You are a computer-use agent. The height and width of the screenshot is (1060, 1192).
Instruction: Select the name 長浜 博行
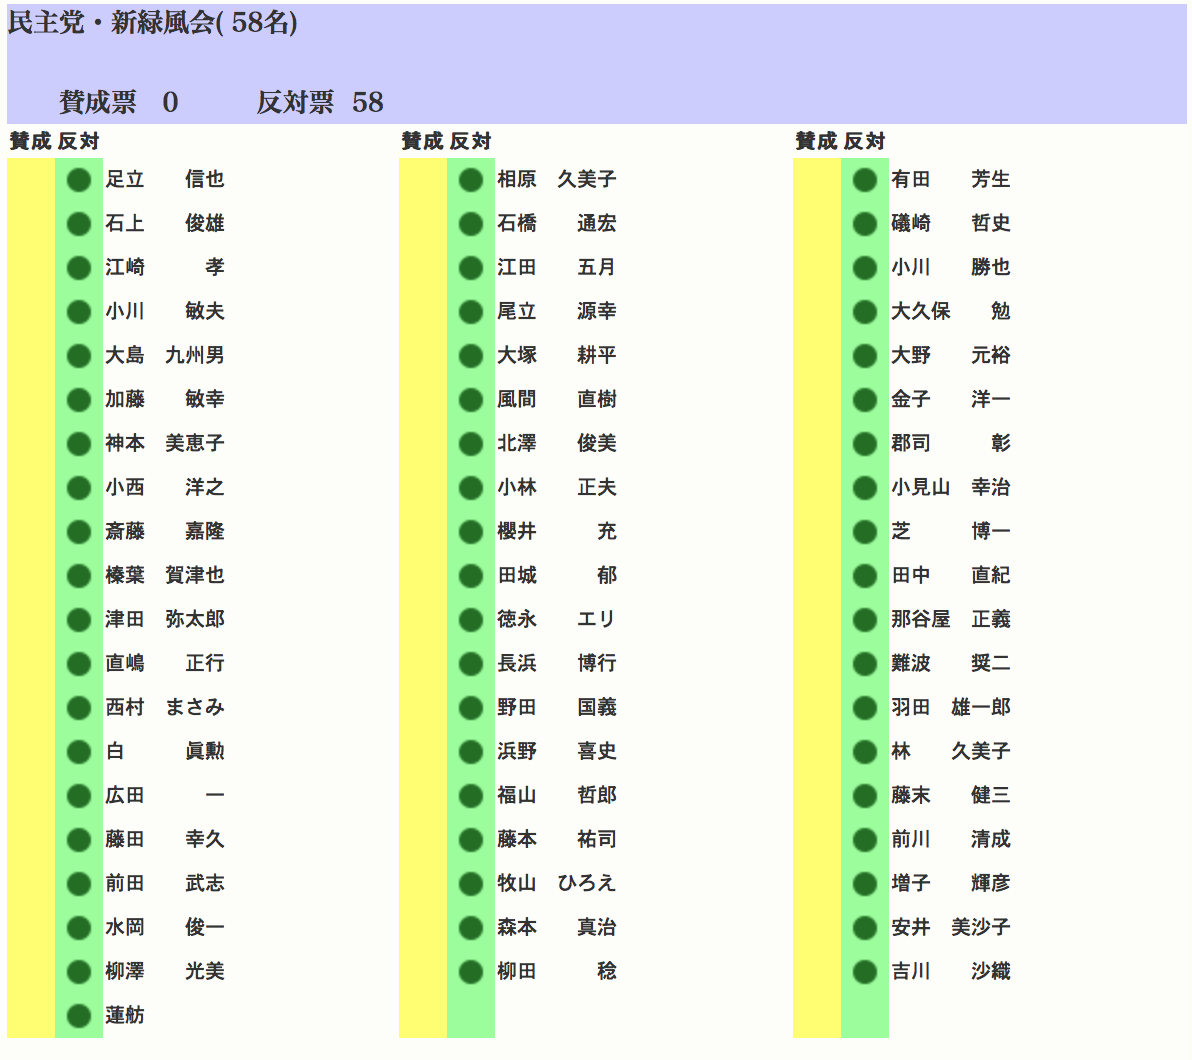[x=557, y=664]
